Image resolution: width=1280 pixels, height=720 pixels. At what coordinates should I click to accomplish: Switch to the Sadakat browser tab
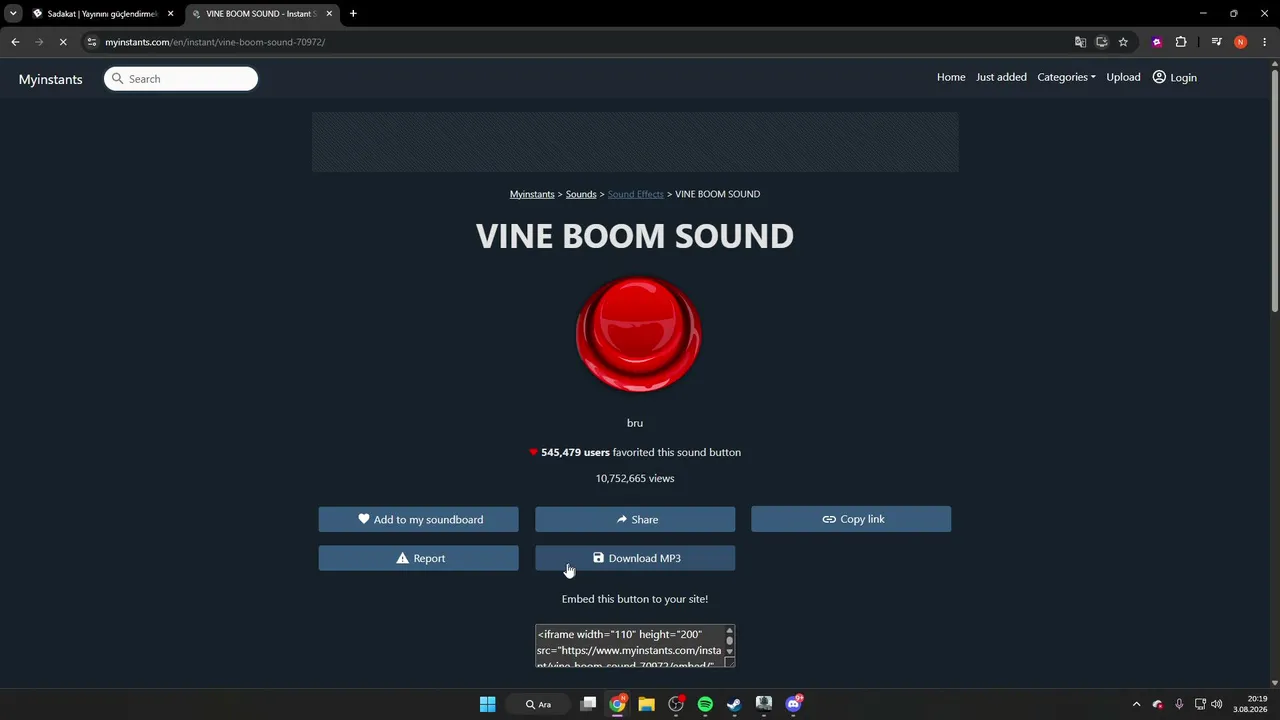[x=101, y=14]
